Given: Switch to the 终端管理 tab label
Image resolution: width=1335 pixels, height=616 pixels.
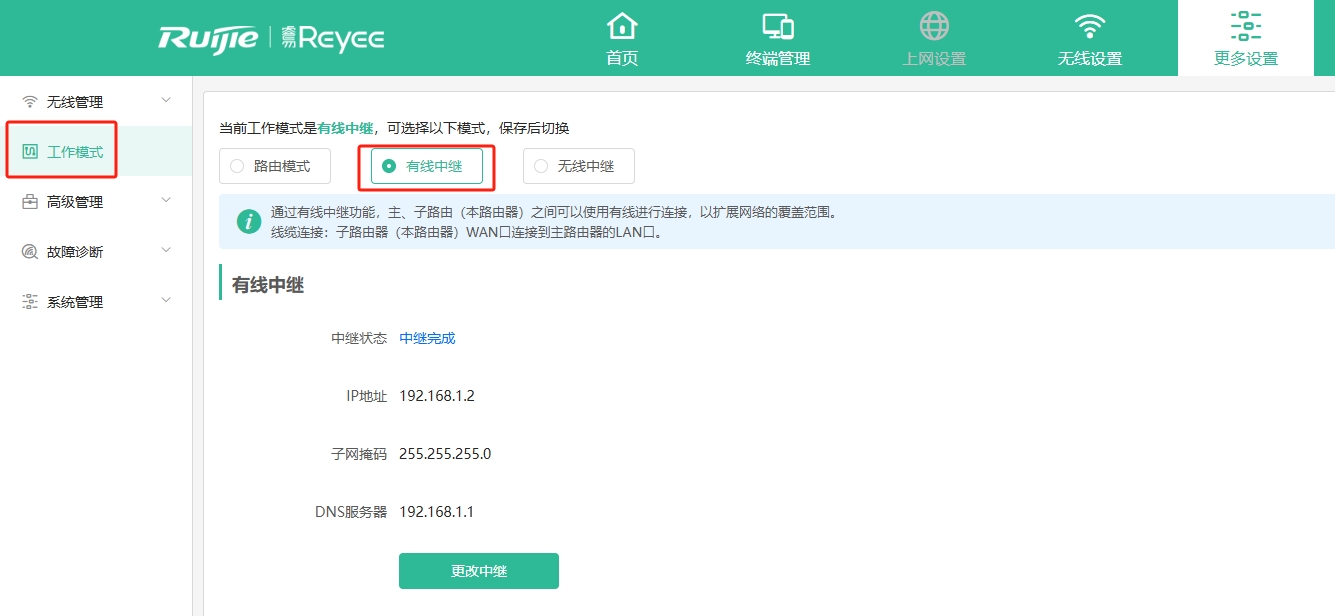Looking at the screenshot, I should (778, 59).
